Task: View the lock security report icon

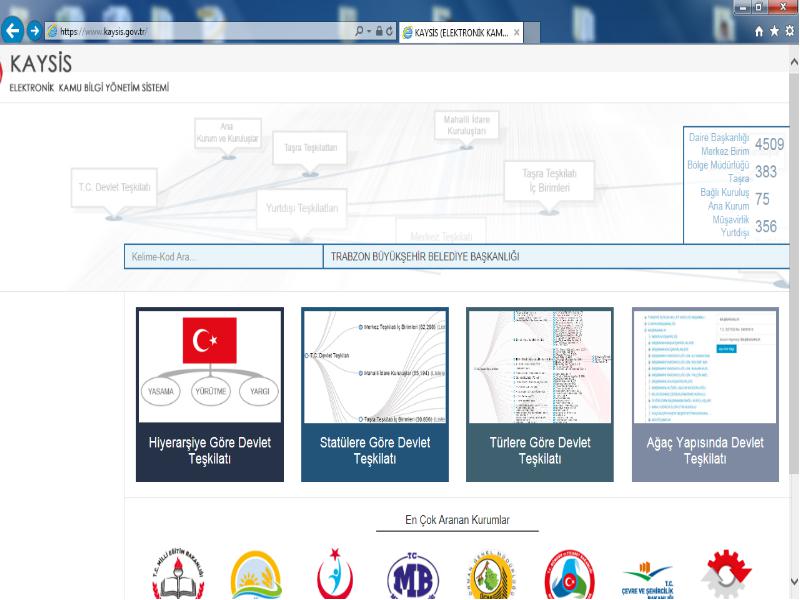Action: click(x=379, y=31)
